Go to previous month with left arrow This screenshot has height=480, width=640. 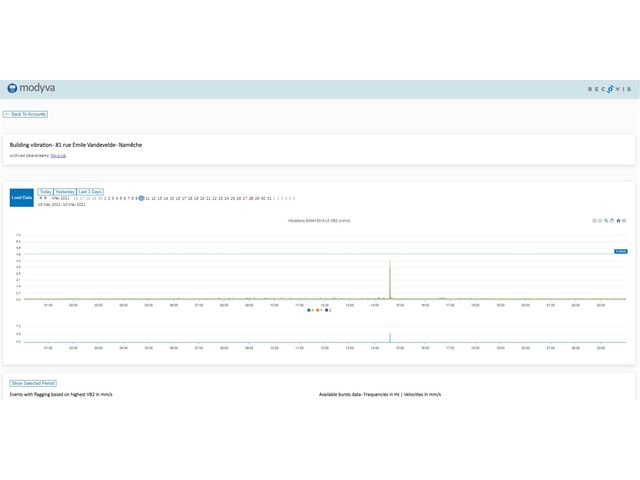coord(40,198)
